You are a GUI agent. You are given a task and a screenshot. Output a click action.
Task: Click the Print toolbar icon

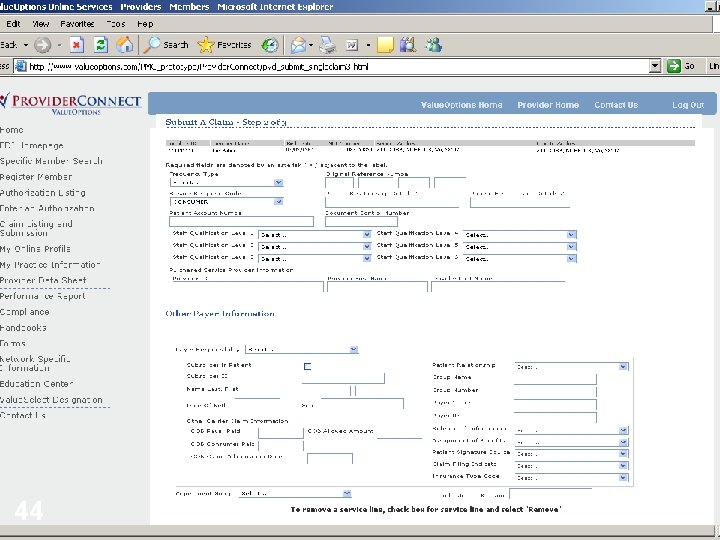[x=327, y=45]
